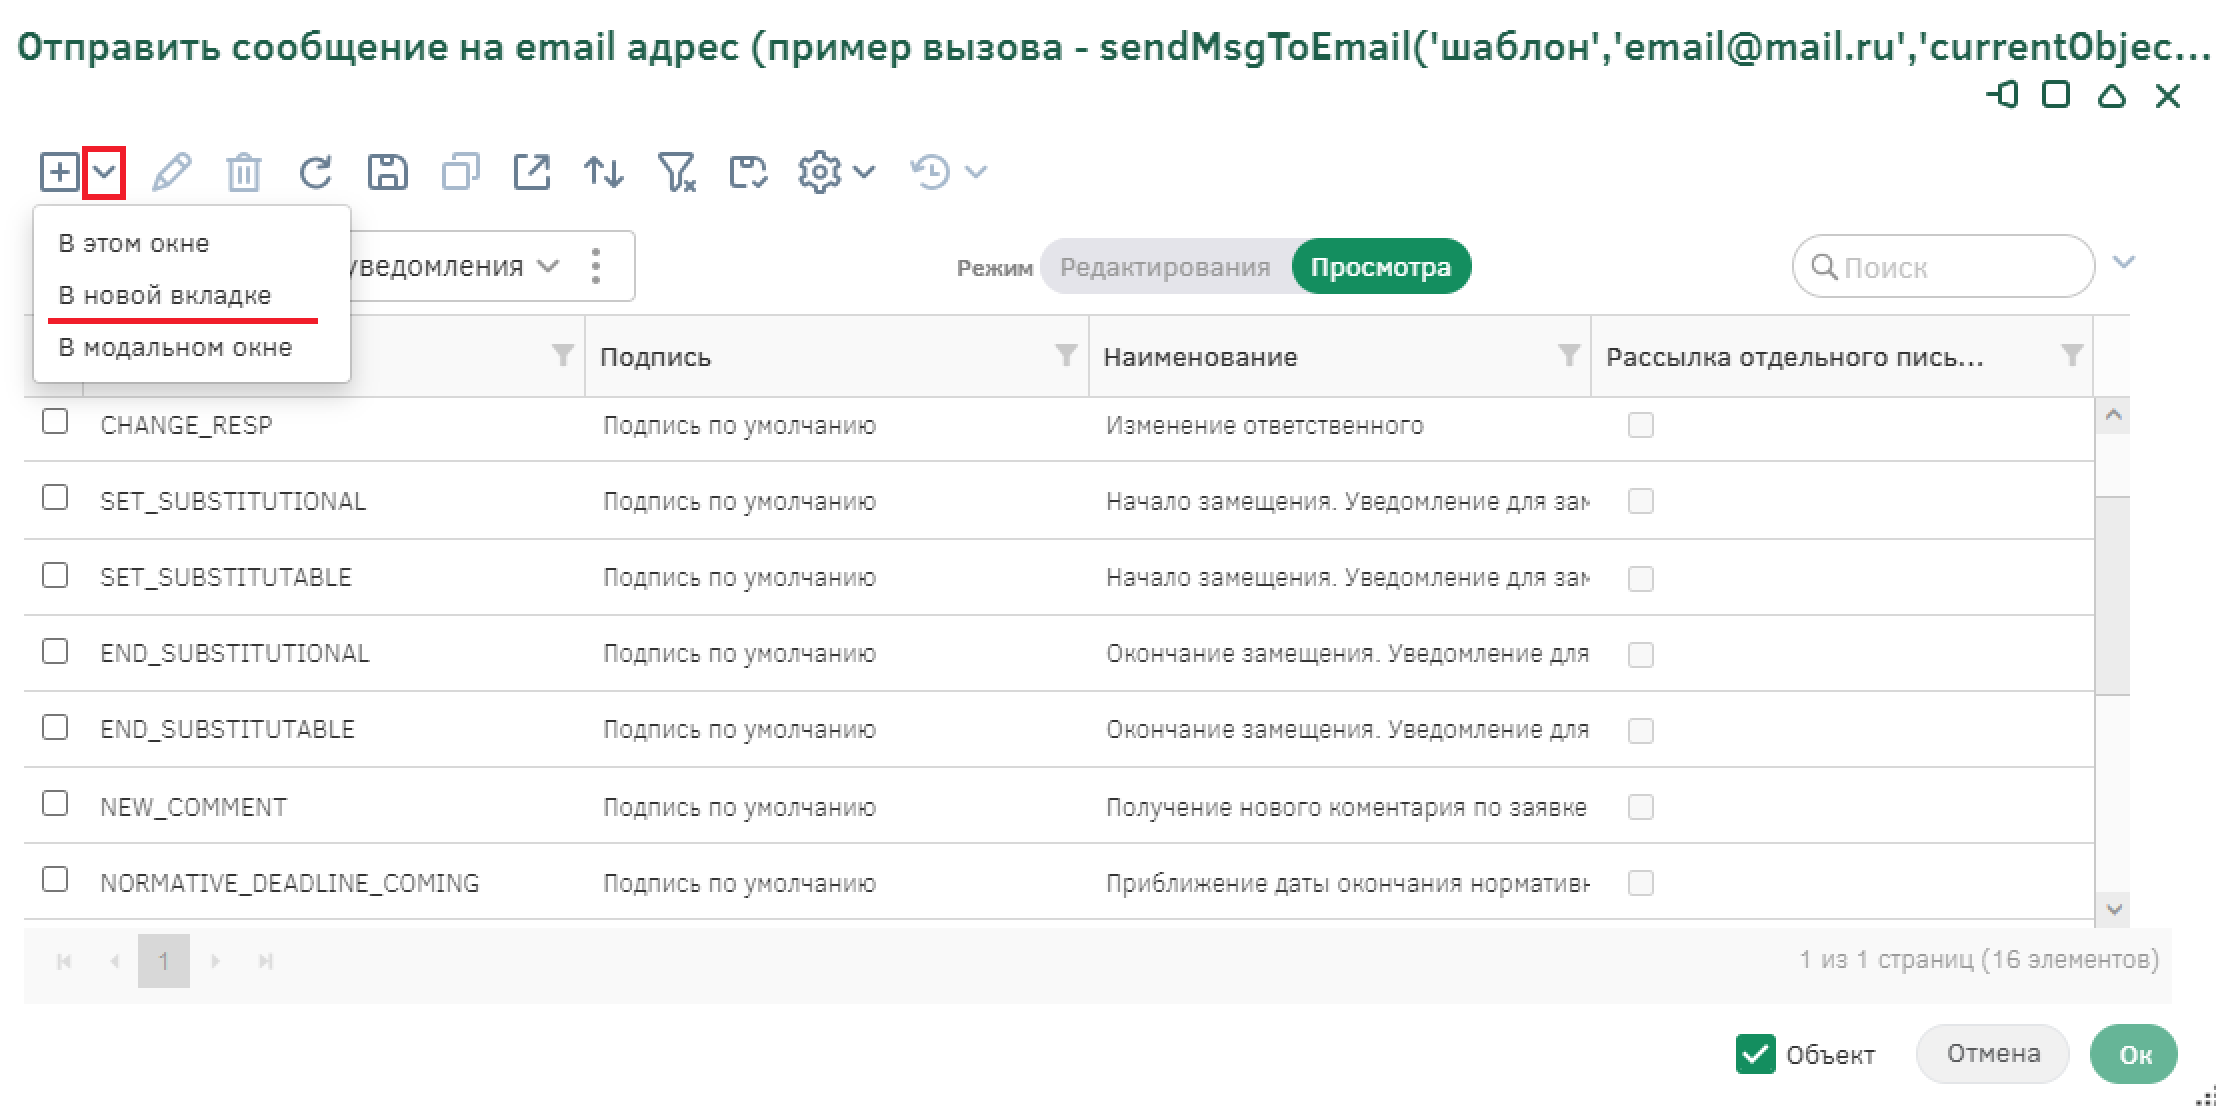
Task: Expand the chevron next to the gear
Action: [864, 172]
